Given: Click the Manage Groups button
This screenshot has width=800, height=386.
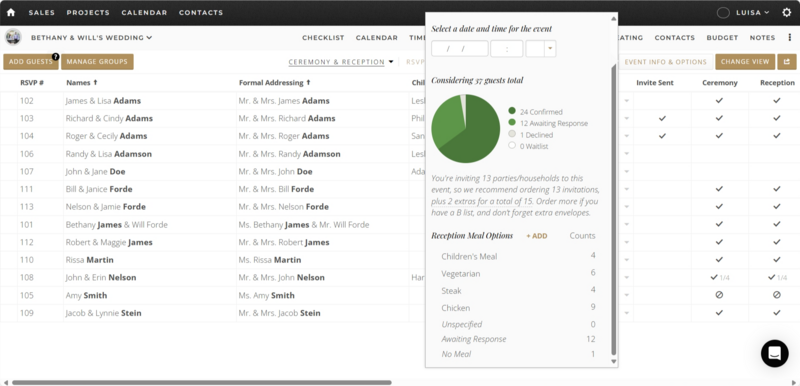Looking at the screenshot, I should tap(97, 62).
